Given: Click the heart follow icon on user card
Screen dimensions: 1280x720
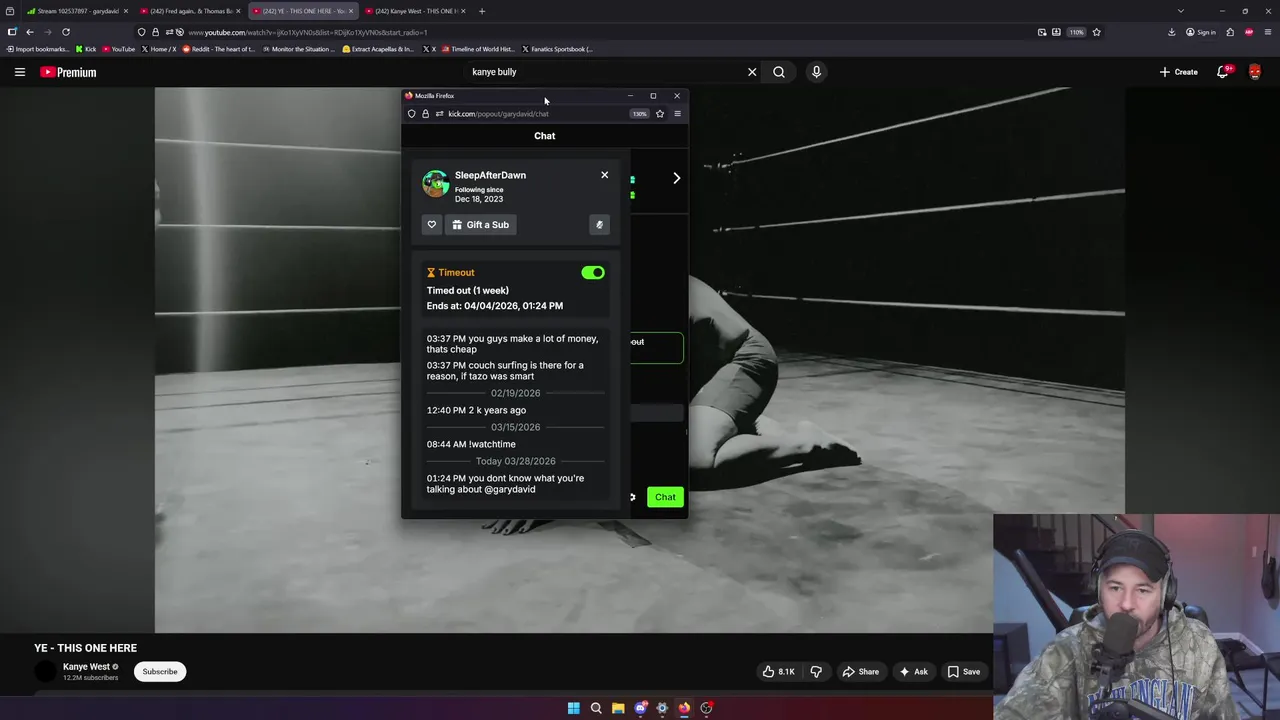Looking at the screenshot, I should click(x=432, y=225).
